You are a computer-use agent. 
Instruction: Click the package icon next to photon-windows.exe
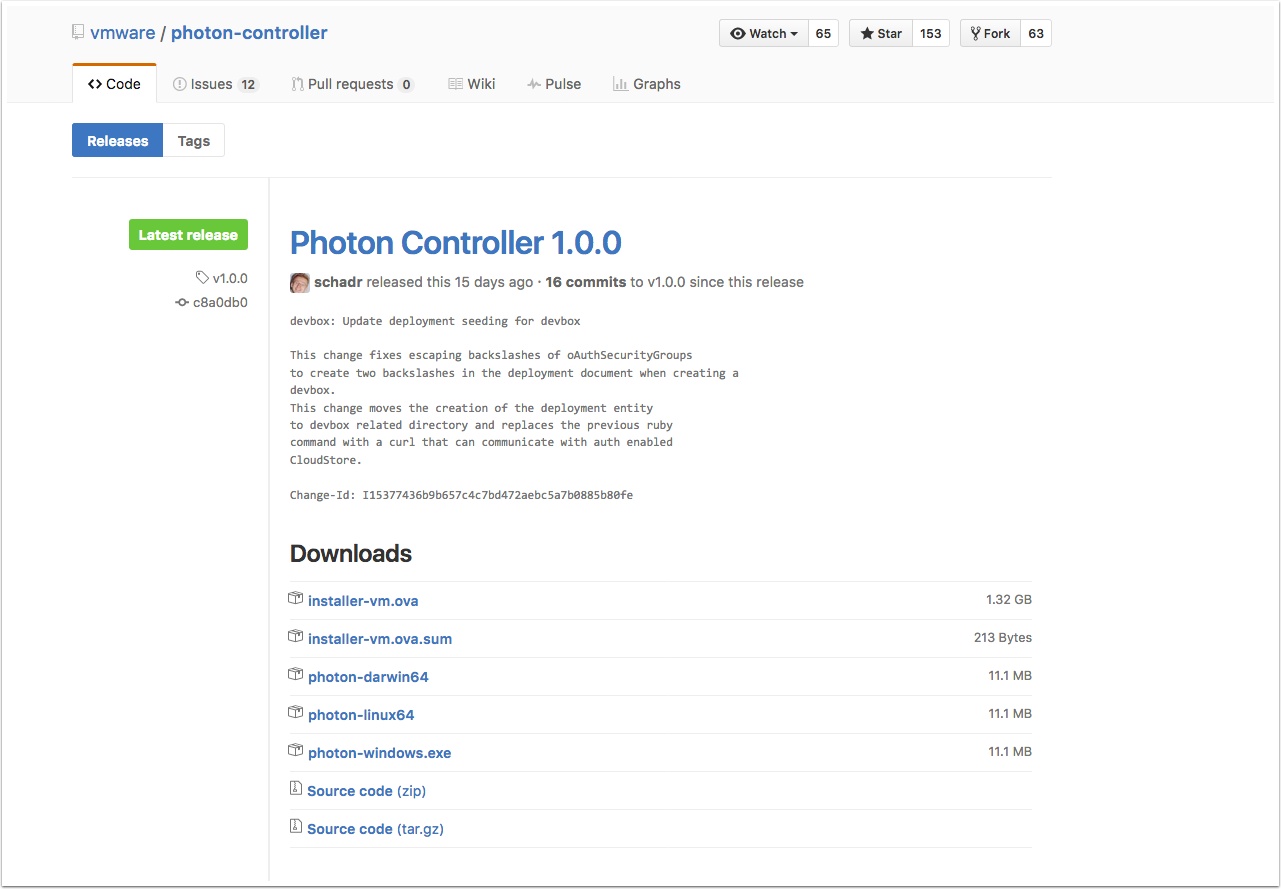(295, 751)
